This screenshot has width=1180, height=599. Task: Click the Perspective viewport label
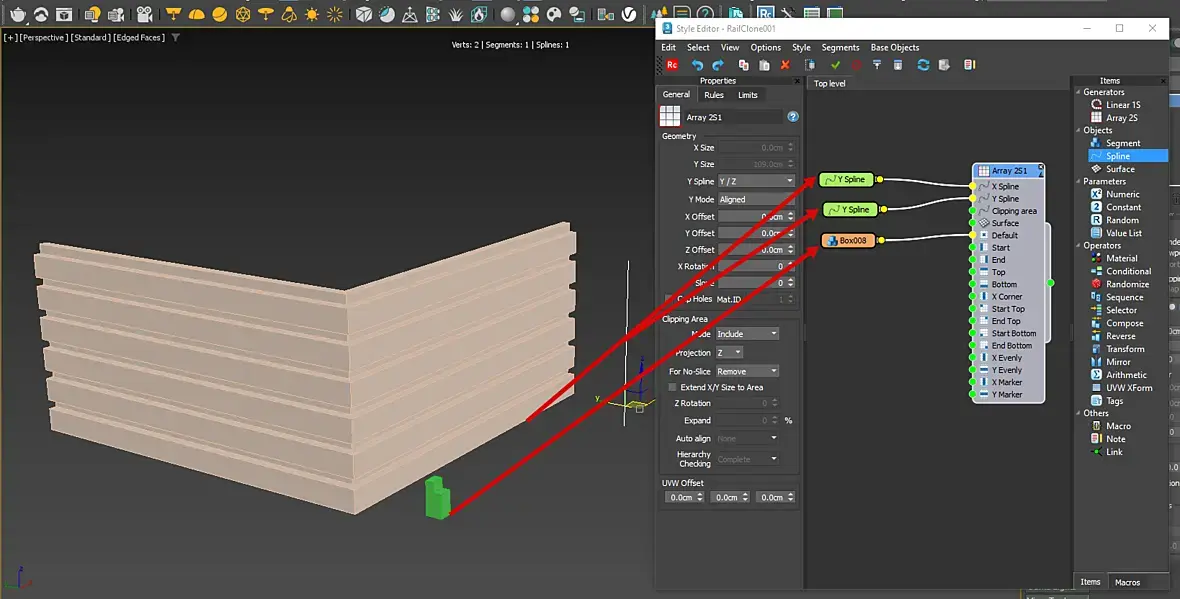[x=44, y=37]
